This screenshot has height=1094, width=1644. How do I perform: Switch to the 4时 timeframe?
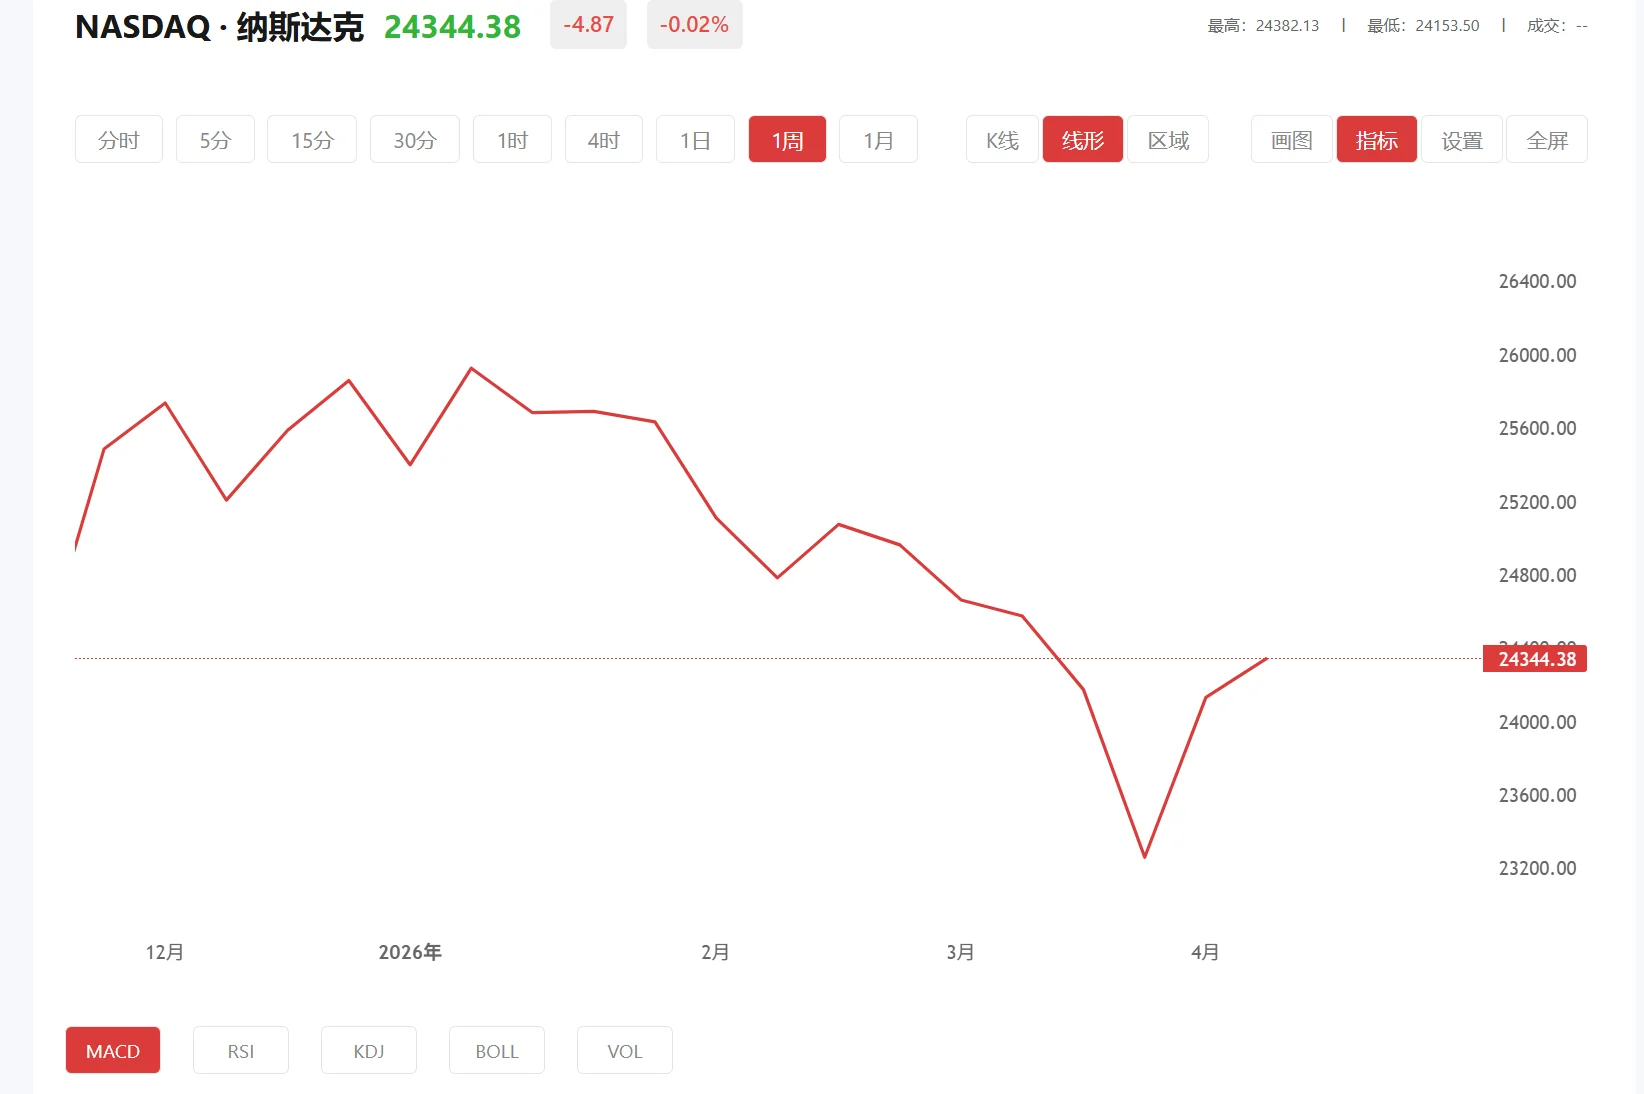[x=603, y=139]
